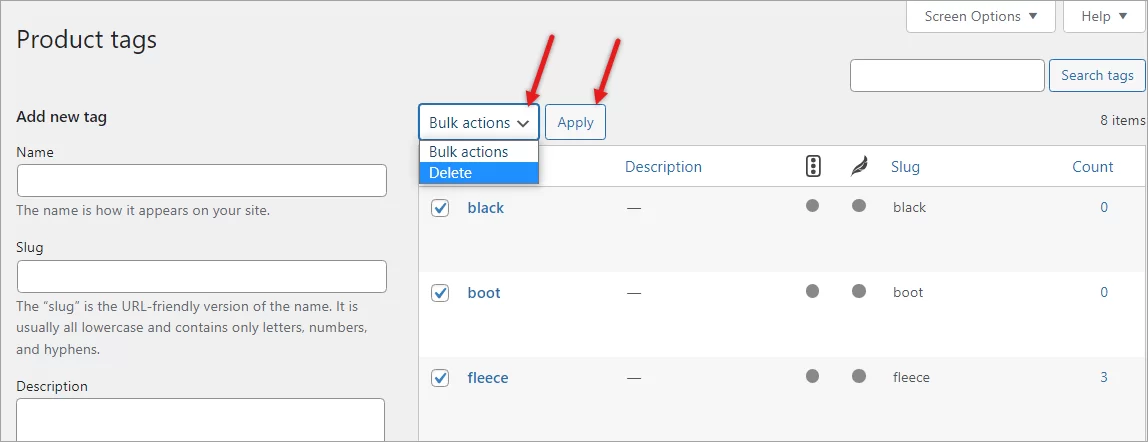Image resolution: width=1148 pixels, height=442 pixels.
Task: Uncheck the boot tag checkbox
Action: (440, 293)
